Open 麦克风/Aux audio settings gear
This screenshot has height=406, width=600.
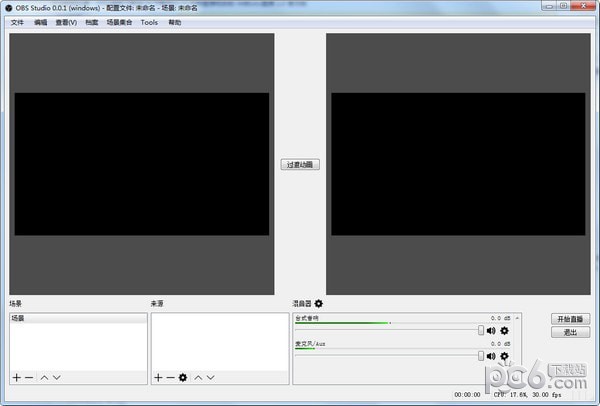(505, 356)
